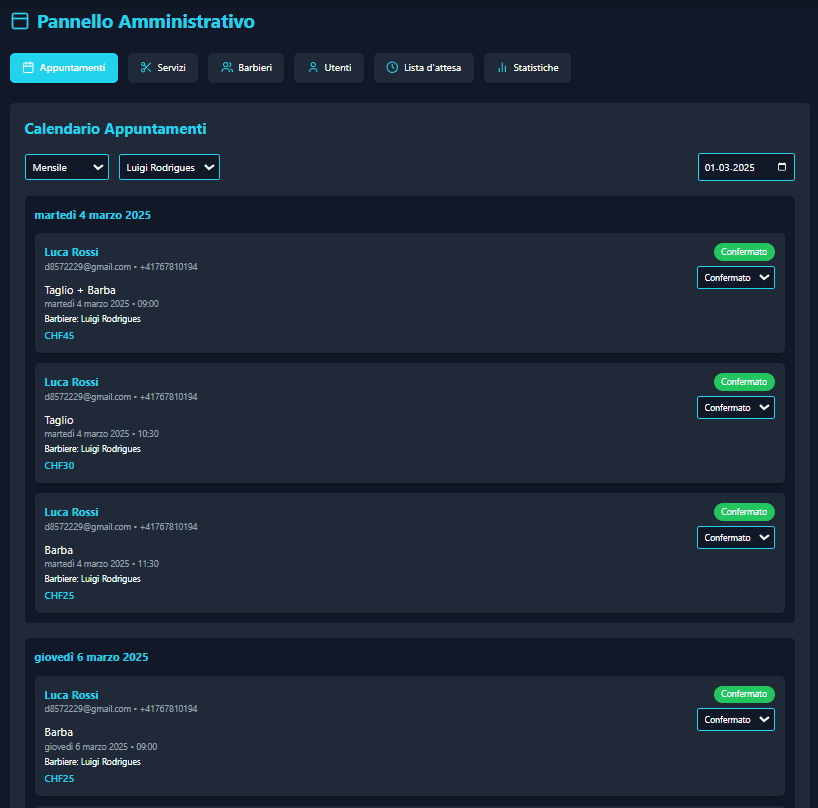
Task: Click the date field showing 01-03-2025
Action: coord(746,167)
